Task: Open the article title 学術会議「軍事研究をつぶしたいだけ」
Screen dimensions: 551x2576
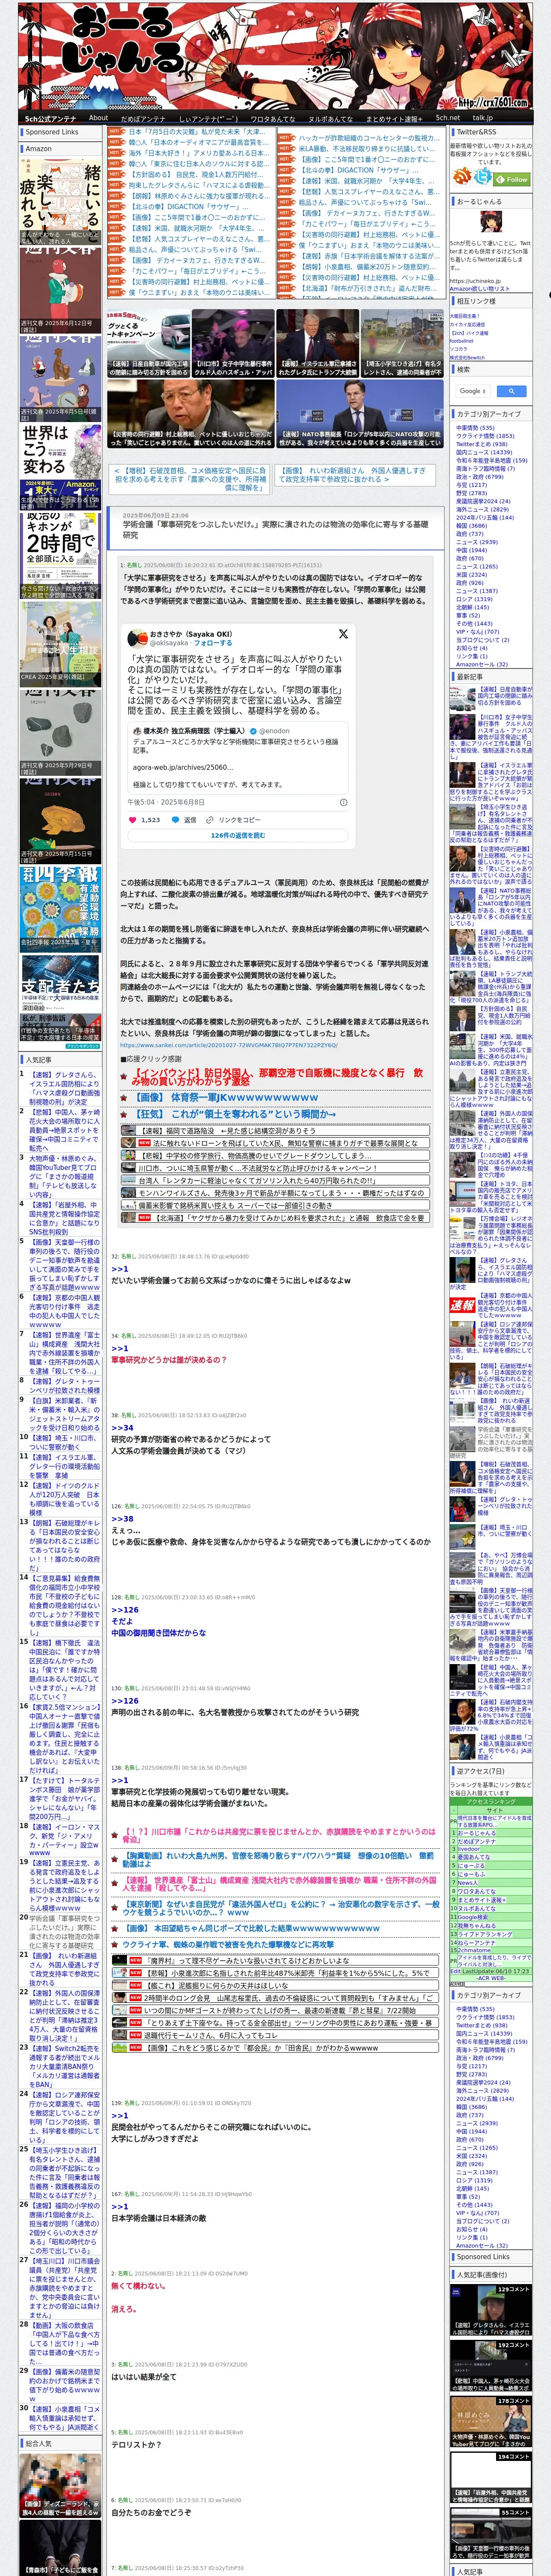Action: pyautogui.click(x=275, y=529)
